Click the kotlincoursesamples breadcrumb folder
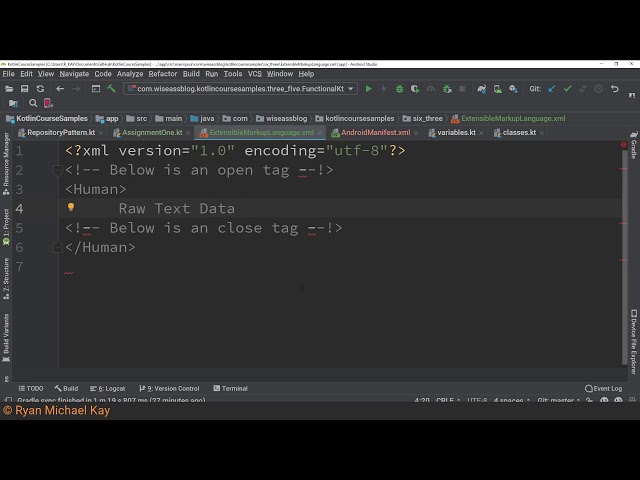The height and width of the screenshot is (480, 640). click(355, 118)
